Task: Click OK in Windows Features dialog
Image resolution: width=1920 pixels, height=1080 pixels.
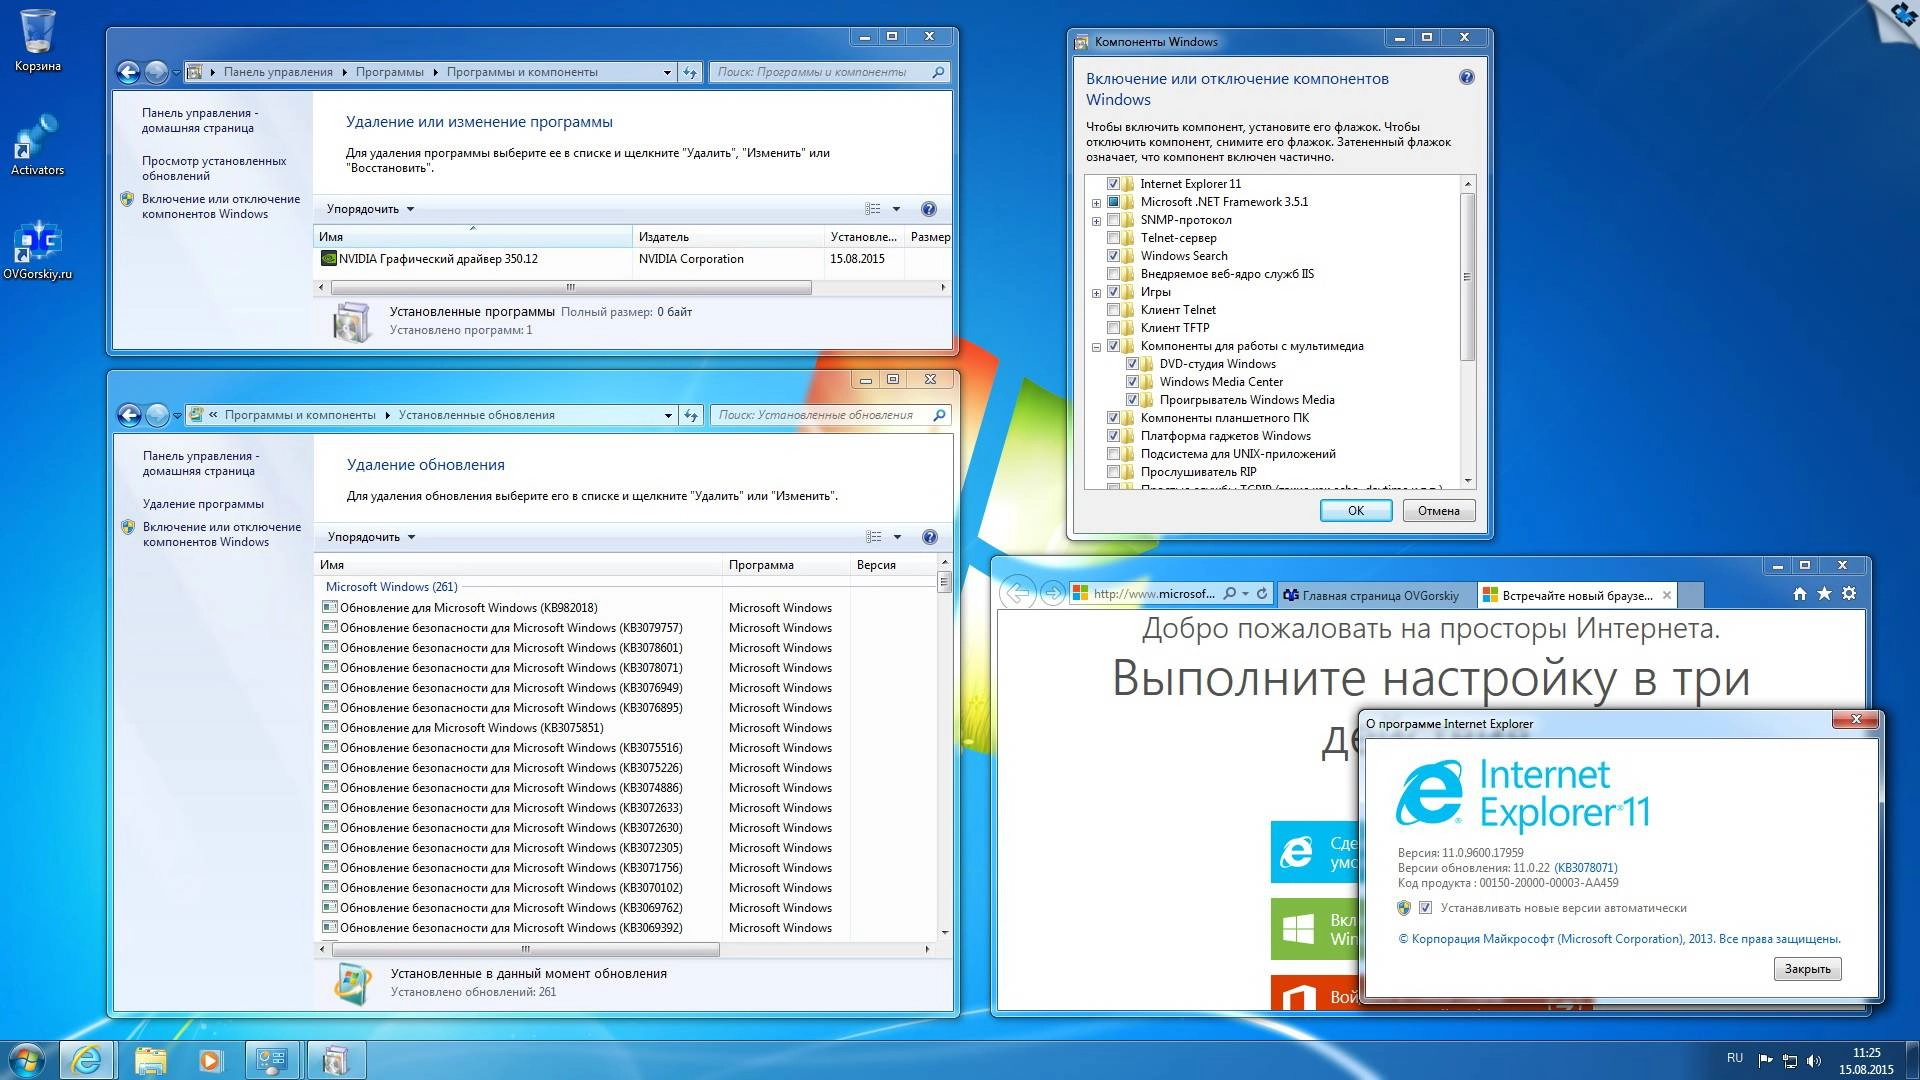Action: [x=1356, y=511]
